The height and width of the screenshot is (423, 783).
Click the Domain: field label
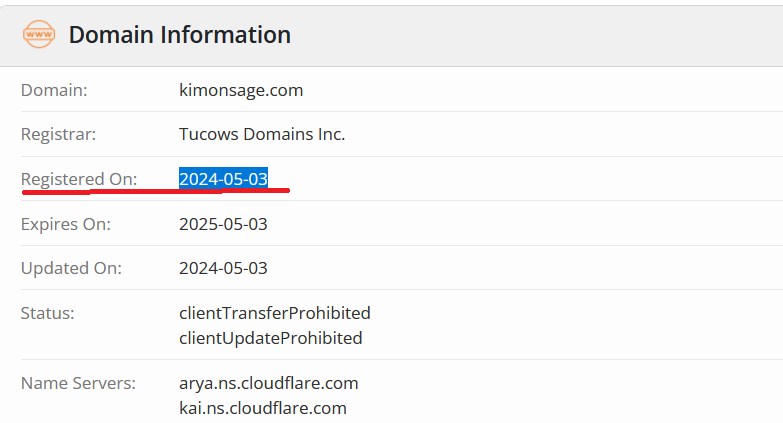(54, 90)
